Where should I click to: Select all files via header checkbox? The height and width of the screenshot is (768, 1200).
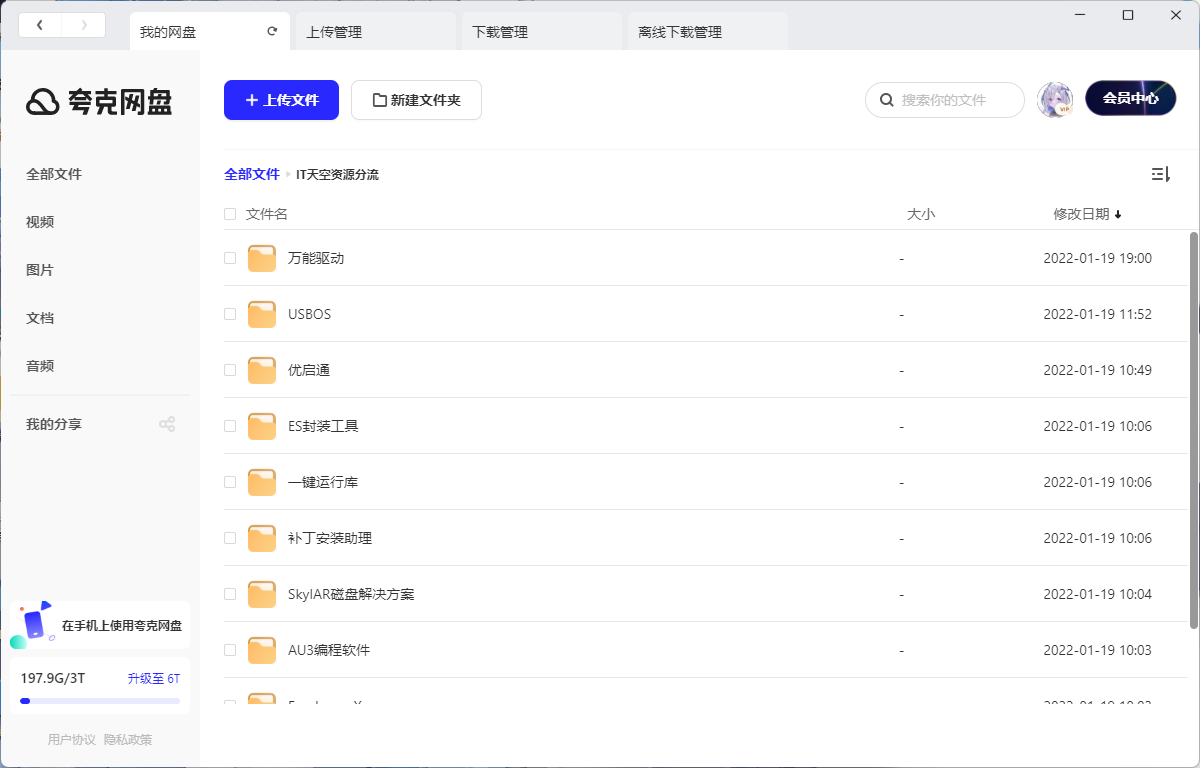(x=230, y=214)
